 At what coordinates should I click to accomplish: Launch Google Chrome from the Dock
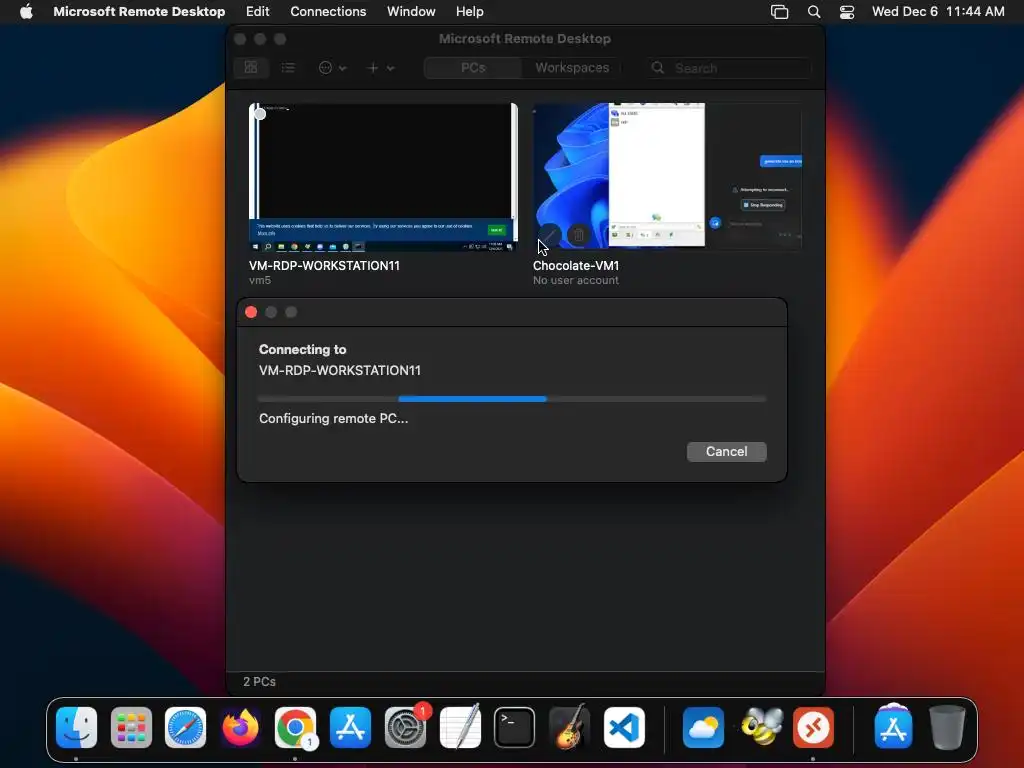295,728
